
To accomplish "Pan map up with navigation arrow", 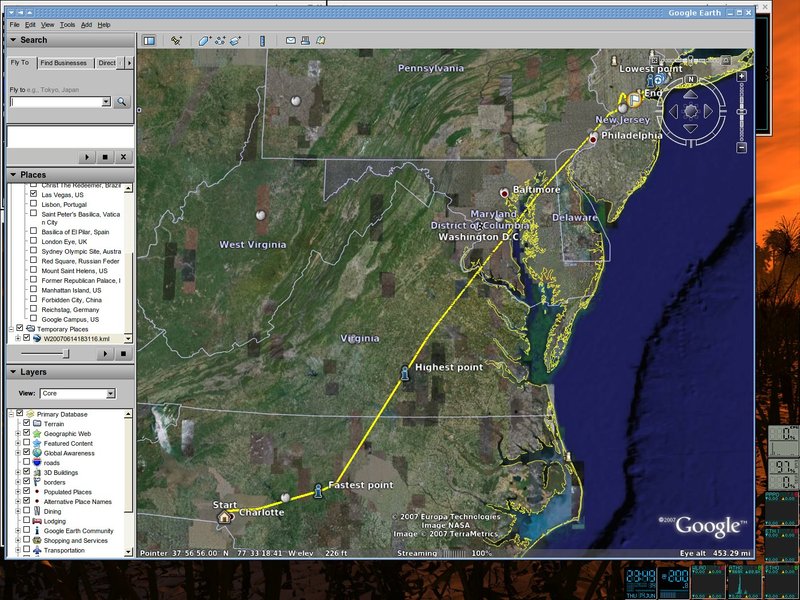I will [691, 94].
